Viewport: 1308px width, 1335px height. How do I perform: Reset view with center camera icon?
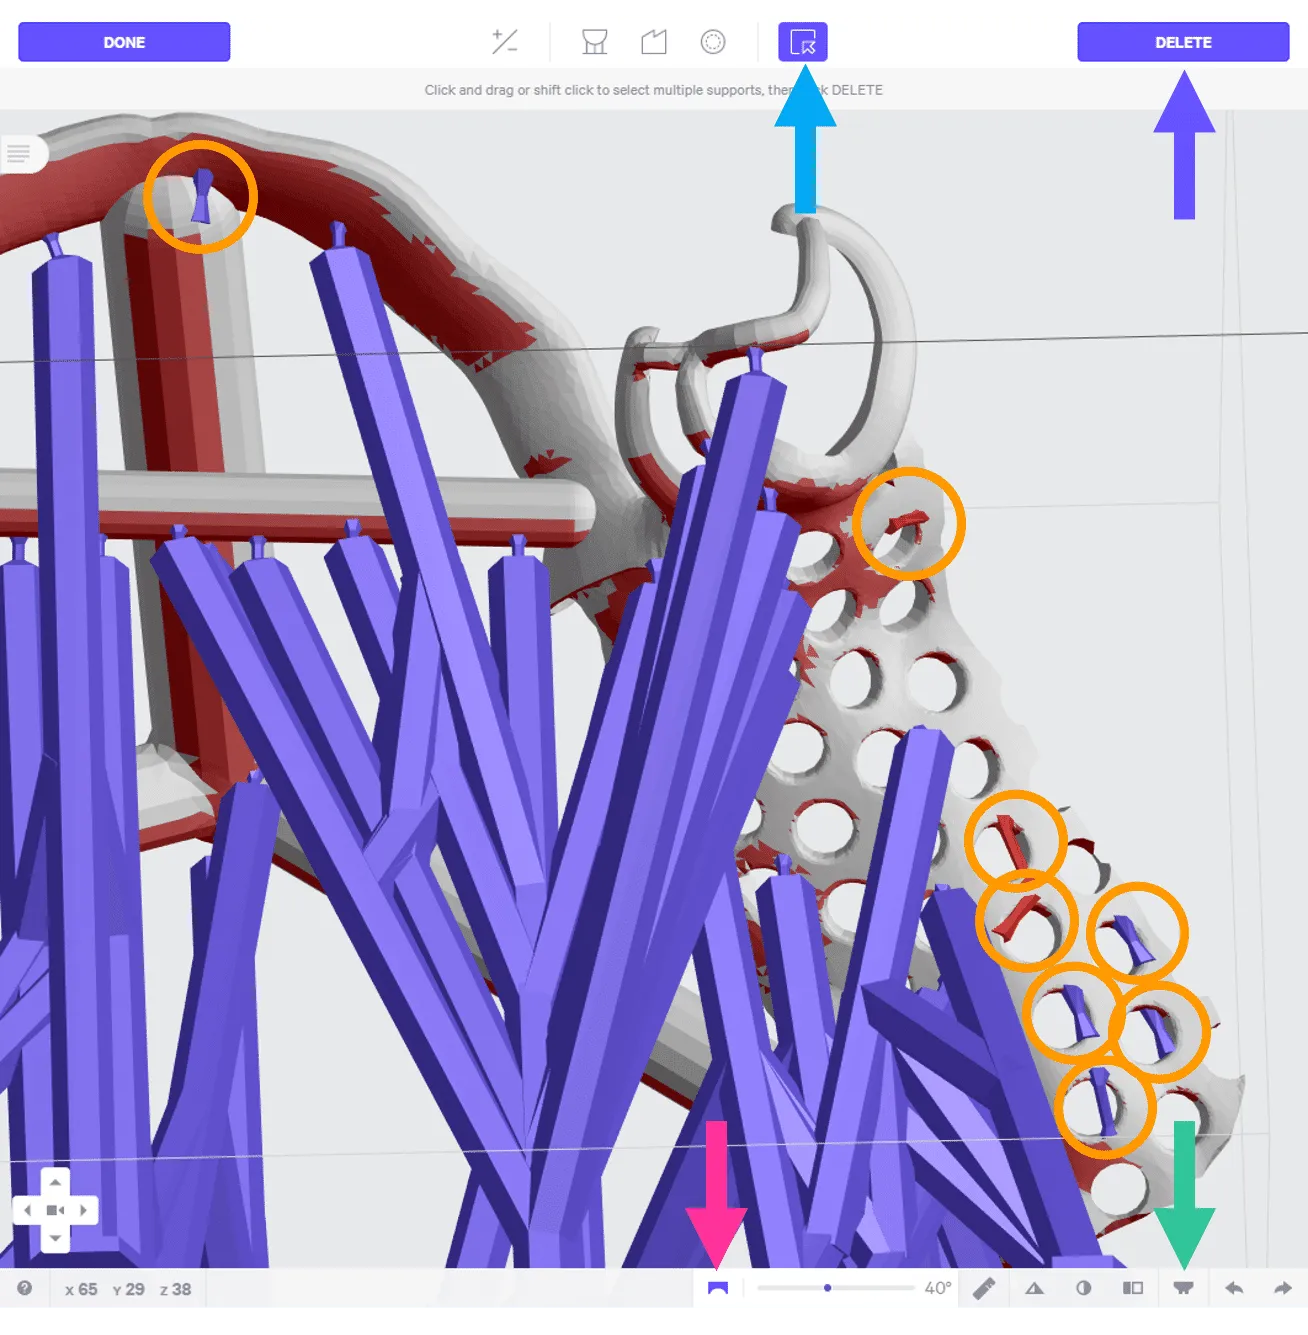[x=55, y=1210]
